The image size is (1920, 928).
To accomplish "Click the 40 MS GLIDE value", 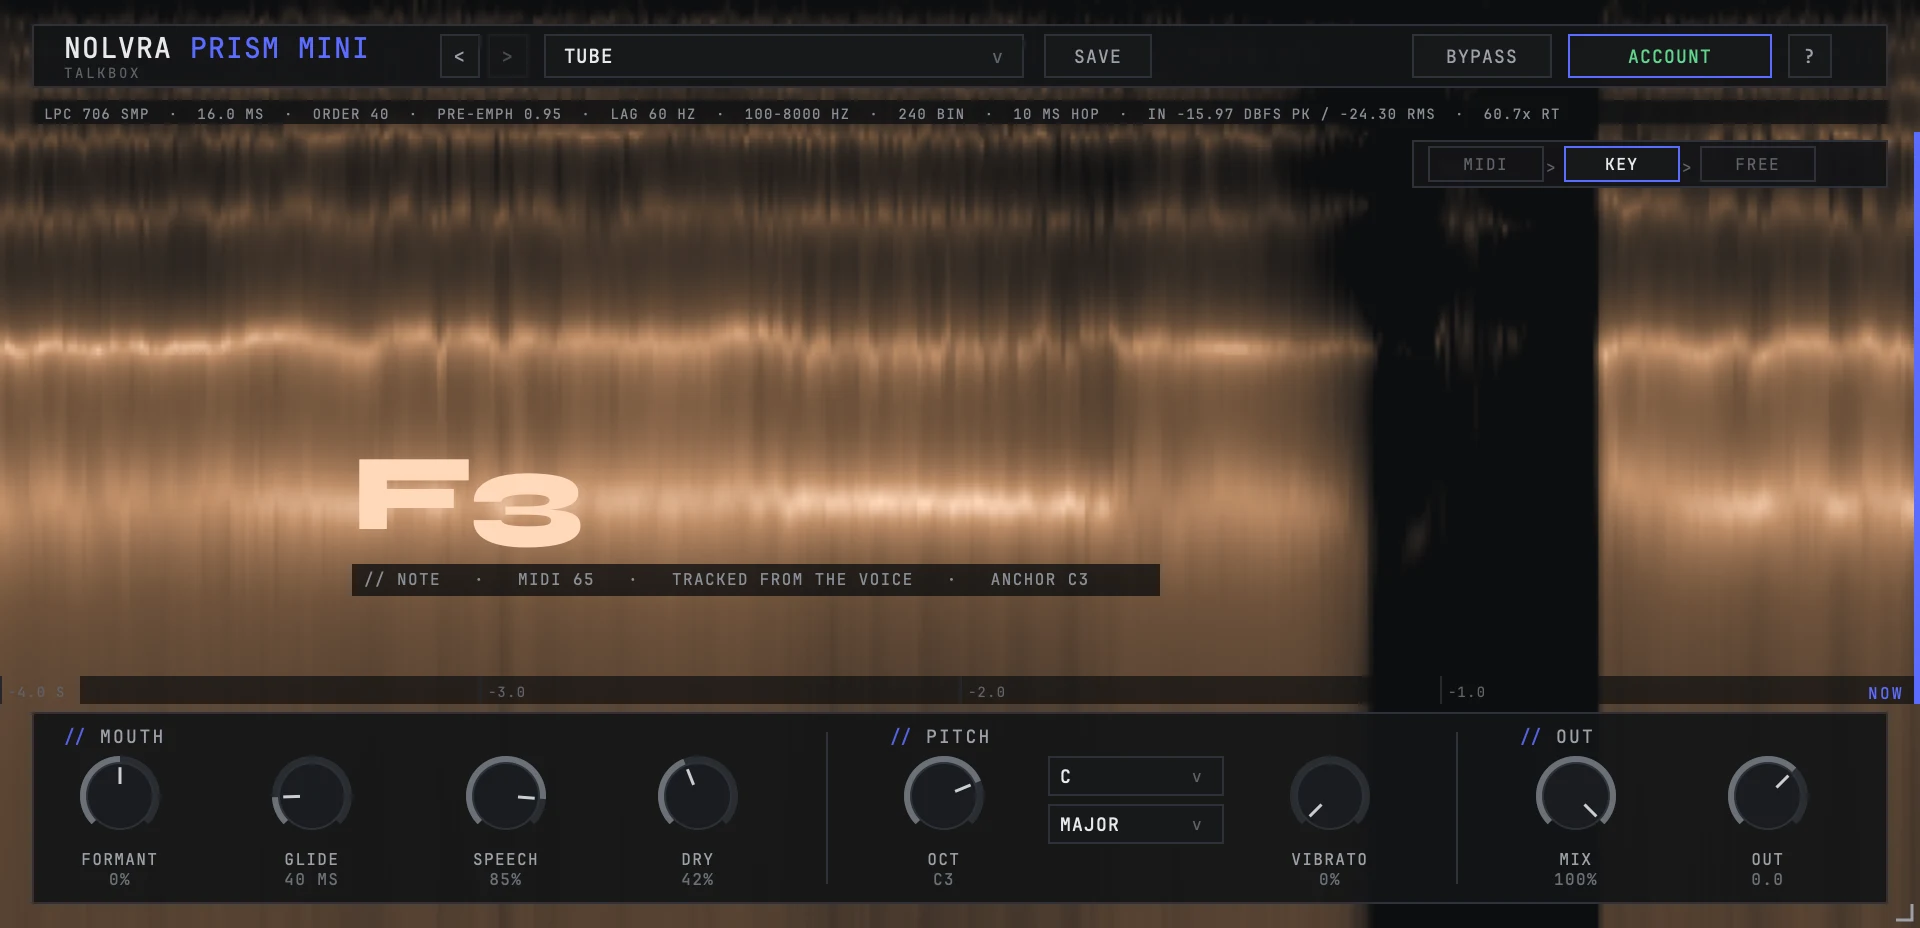I will 312,880.
